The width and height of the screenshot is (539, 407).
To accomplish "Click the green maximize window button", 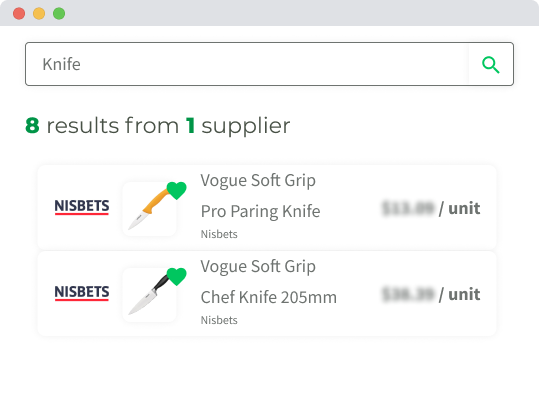I will pos(59,14).
